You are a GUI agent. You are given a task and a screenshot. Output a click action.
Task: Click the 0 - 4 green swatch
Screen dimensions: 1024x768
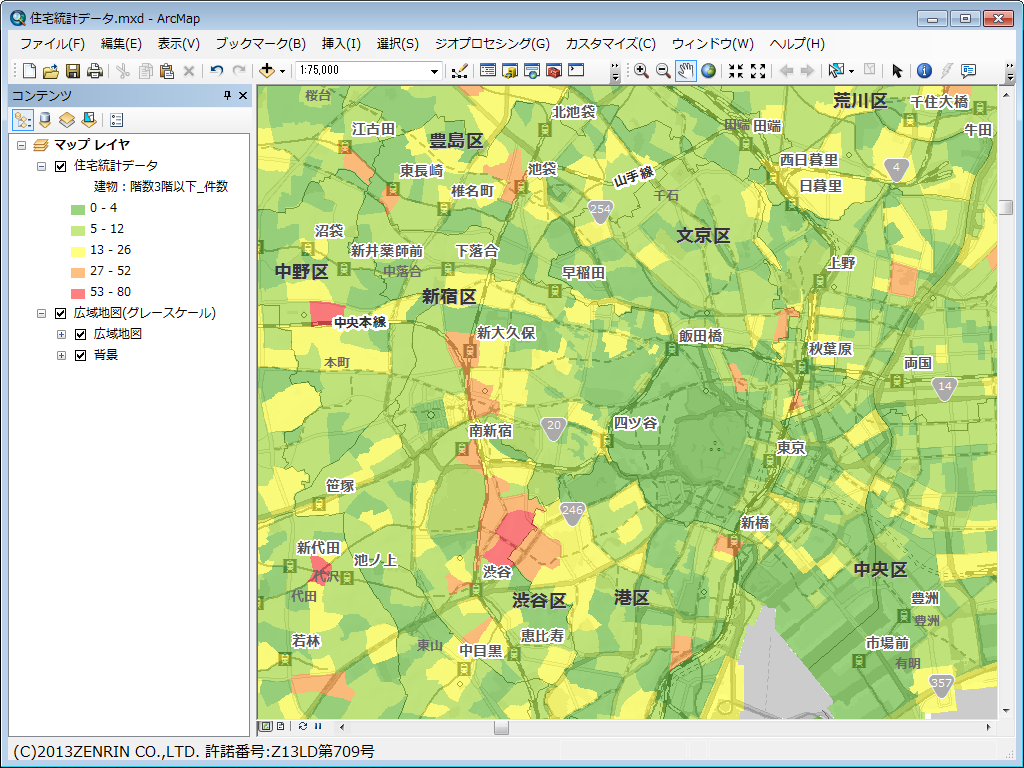click(x=78, y=209)
